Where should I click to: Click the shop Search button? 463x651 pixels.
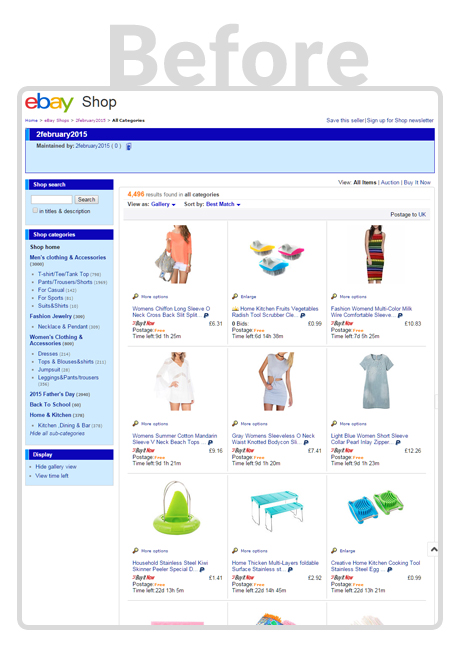pyautogui.click(x=86, y=200)
